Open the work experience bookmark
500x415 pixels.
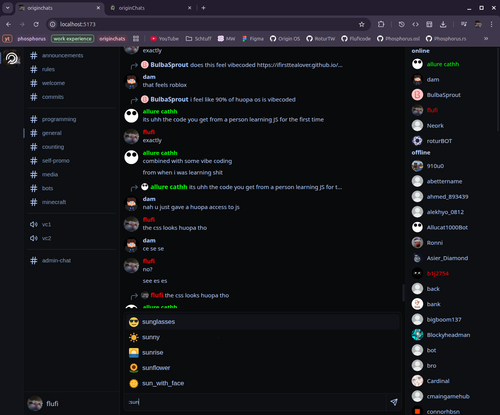tap(73, 39)
